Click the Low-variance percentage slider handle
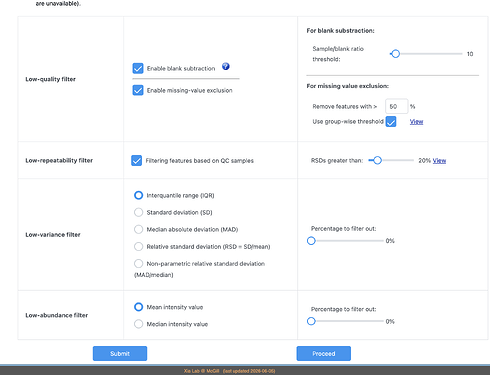Screen dimensions: 490x375 311,241
